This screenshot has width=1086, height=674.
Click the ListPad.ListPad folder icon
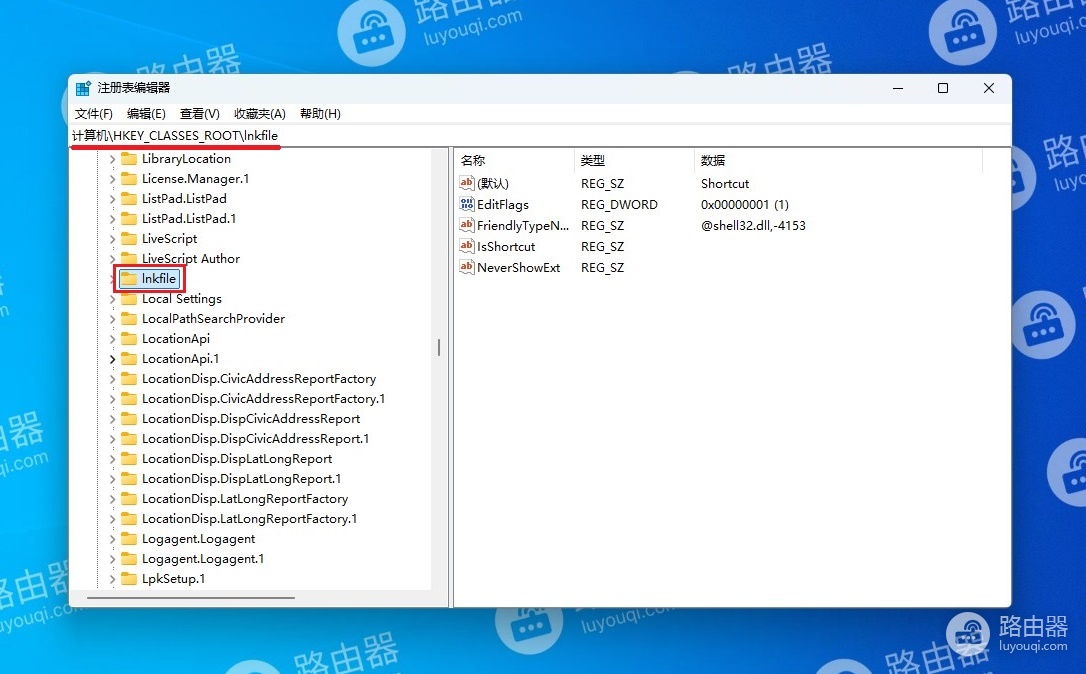coord(129,199)
